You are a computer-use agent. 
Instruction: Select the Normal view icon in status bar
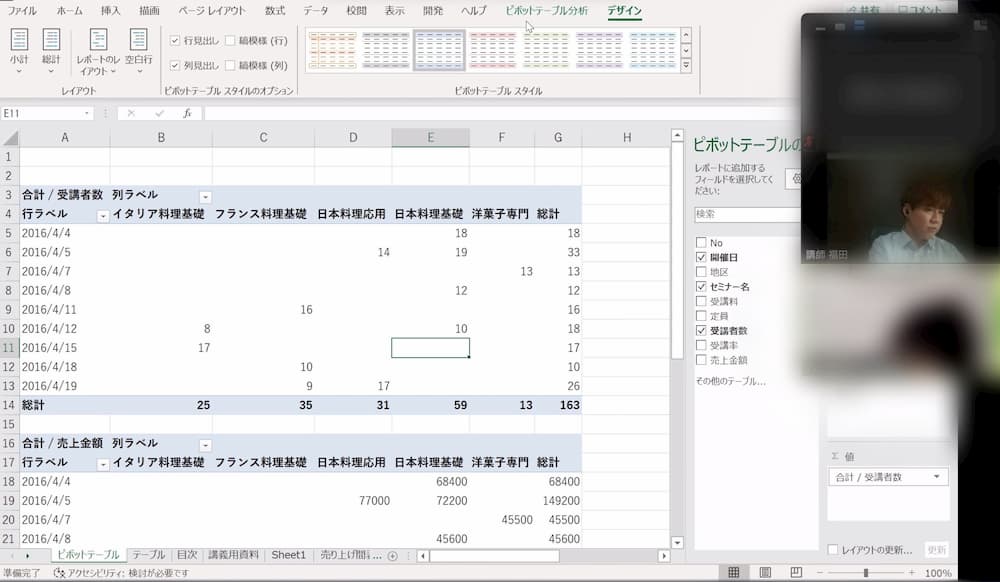point(734,573)
